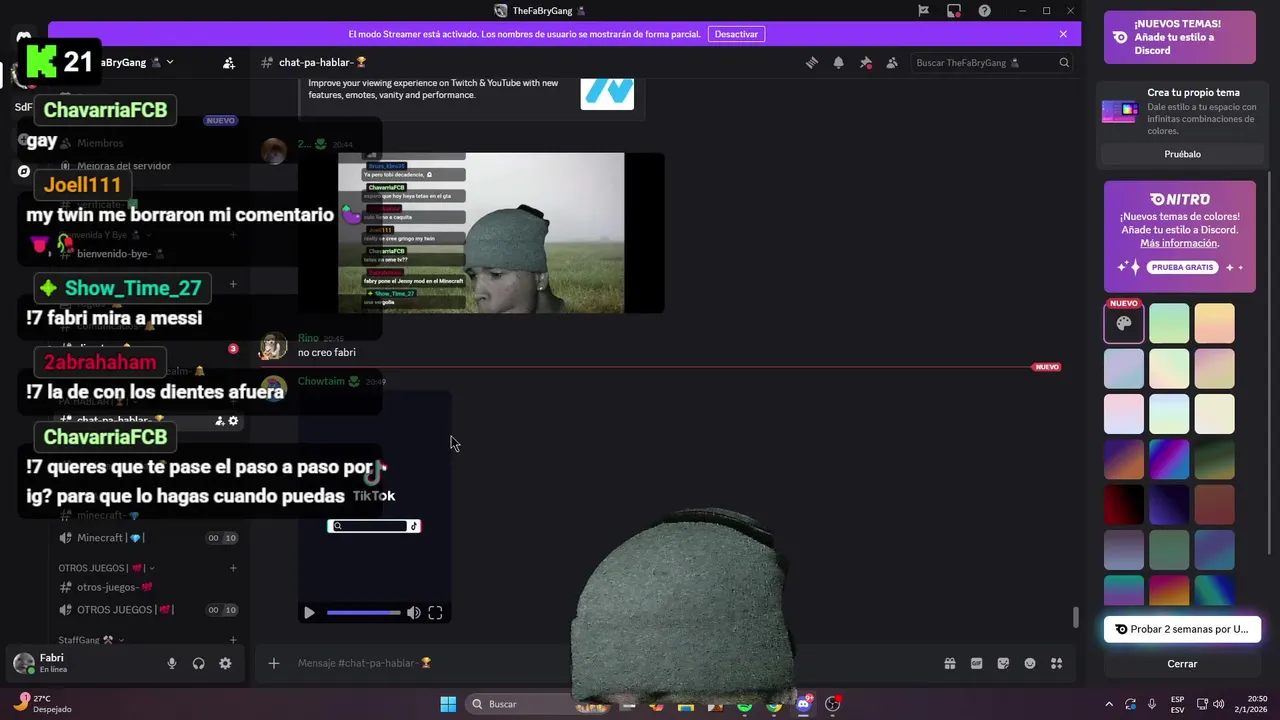Open user settings gear next to Fabri
This screenshot has height=720, width=1280.
(225, 663)
